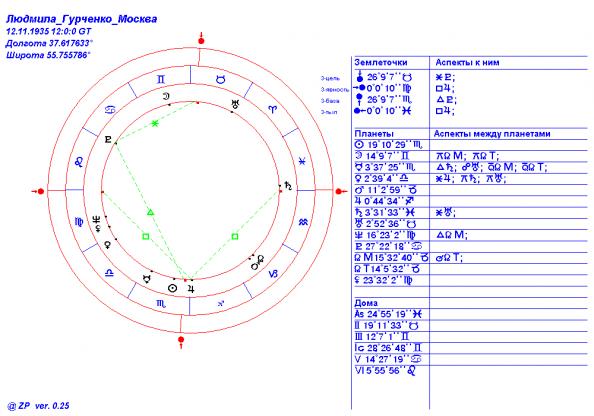The image size is (594, 416).
Task: Click the Jupiter symbol inside the chart wheel
Action: [x=191, y=289]
